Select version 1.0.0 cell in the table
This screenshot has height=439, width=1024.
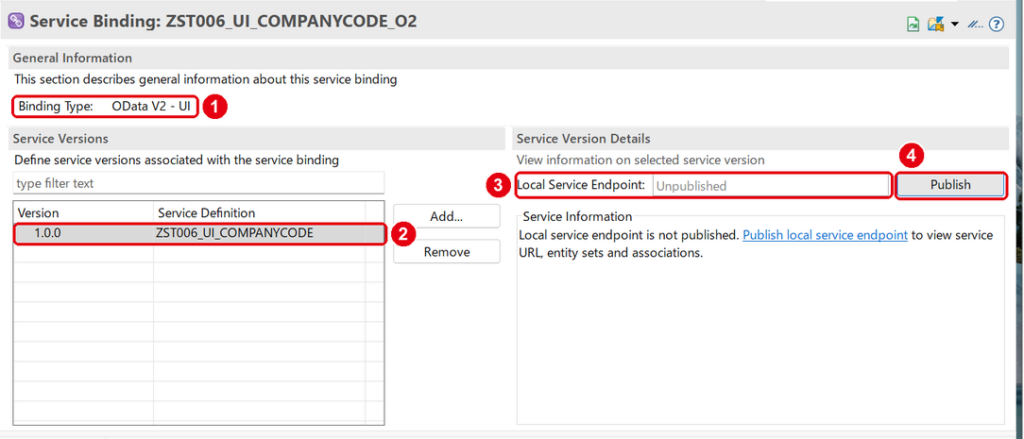pyautogui.click(x=84, y=233)
